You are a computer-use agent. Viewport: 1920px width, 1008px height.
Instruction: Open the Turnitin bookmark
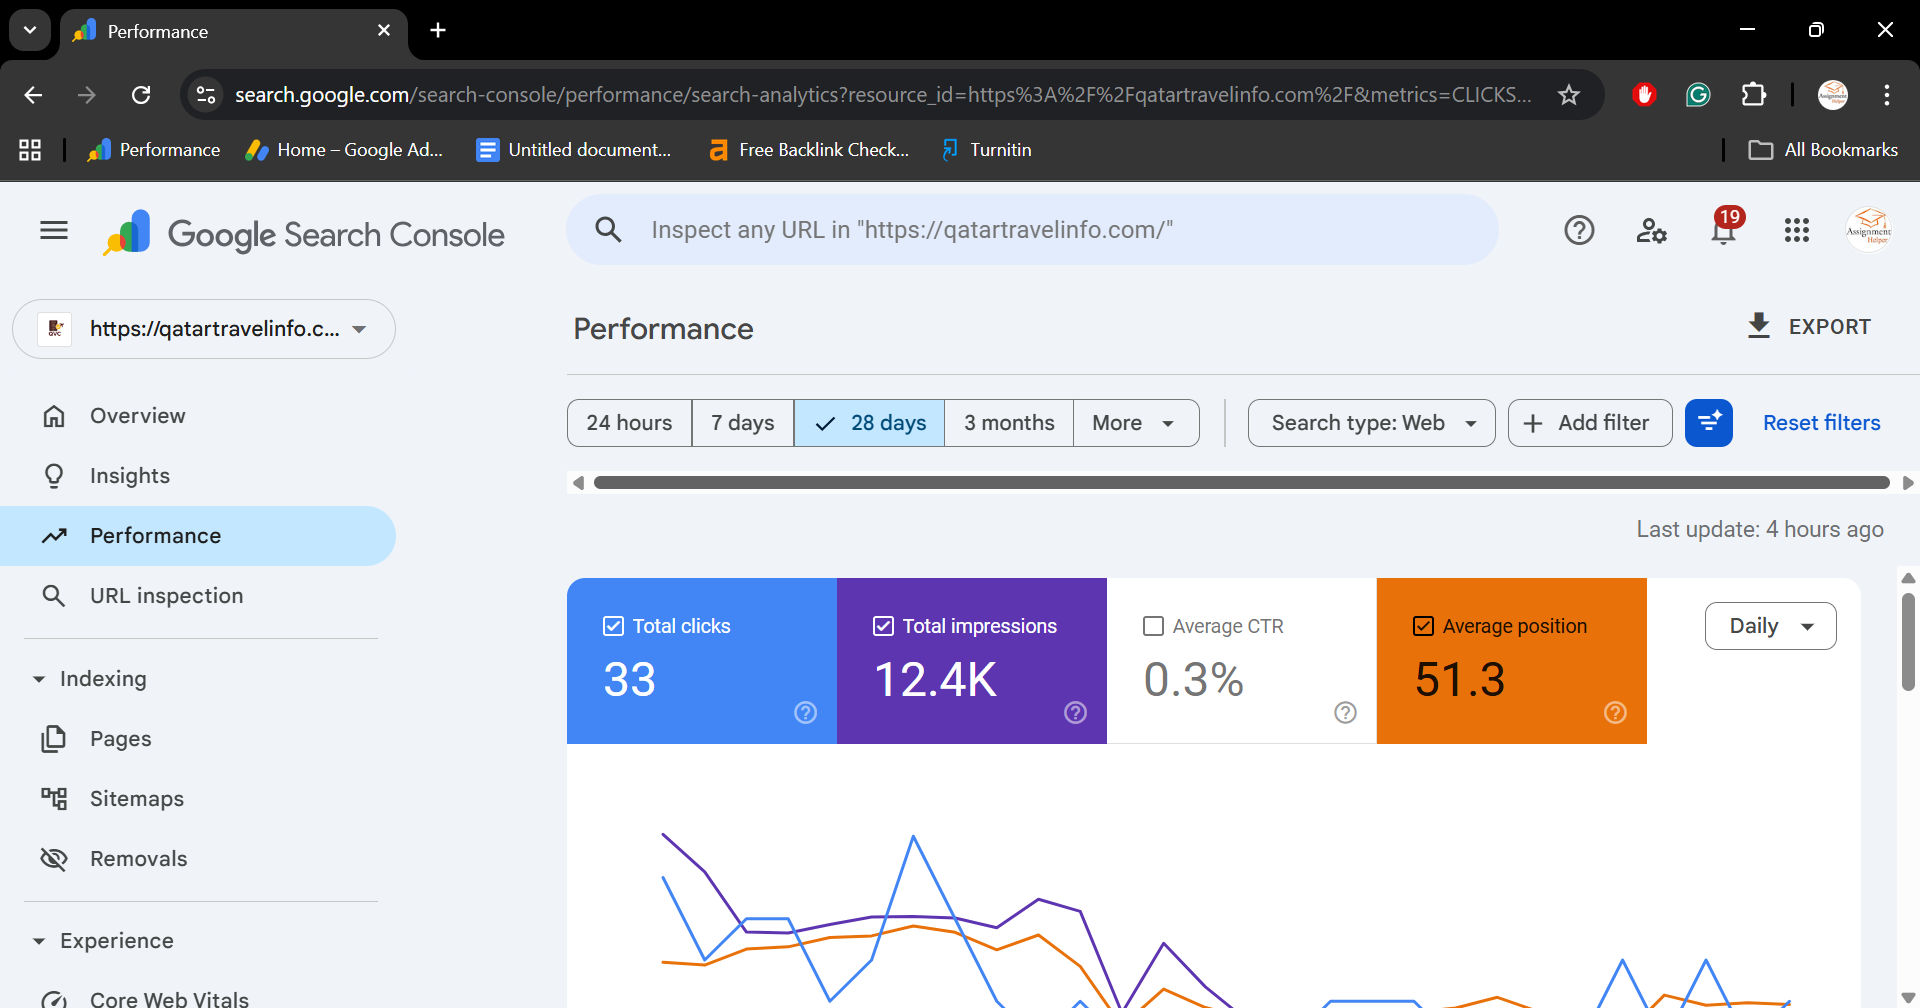coord(986,150)
